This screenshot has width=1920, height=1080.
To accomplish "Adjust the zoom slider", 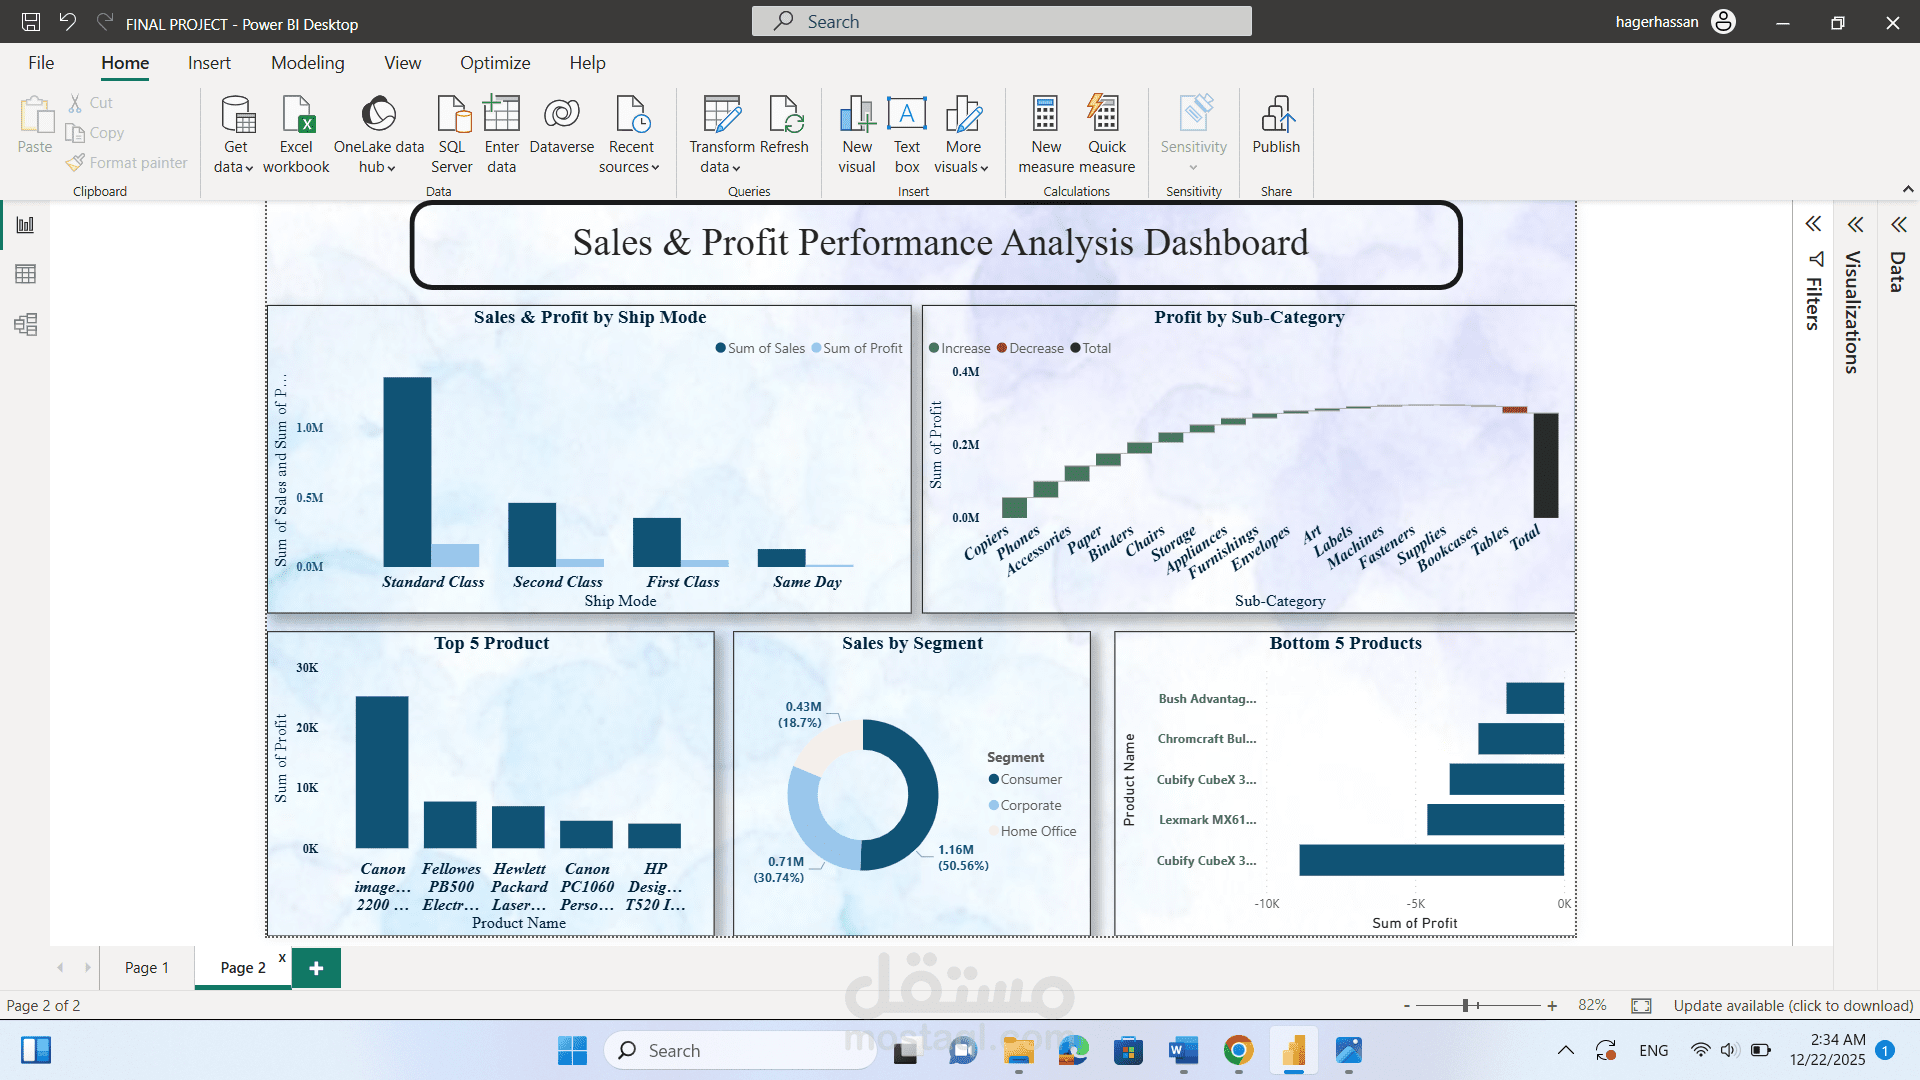I will 1468,1005.
